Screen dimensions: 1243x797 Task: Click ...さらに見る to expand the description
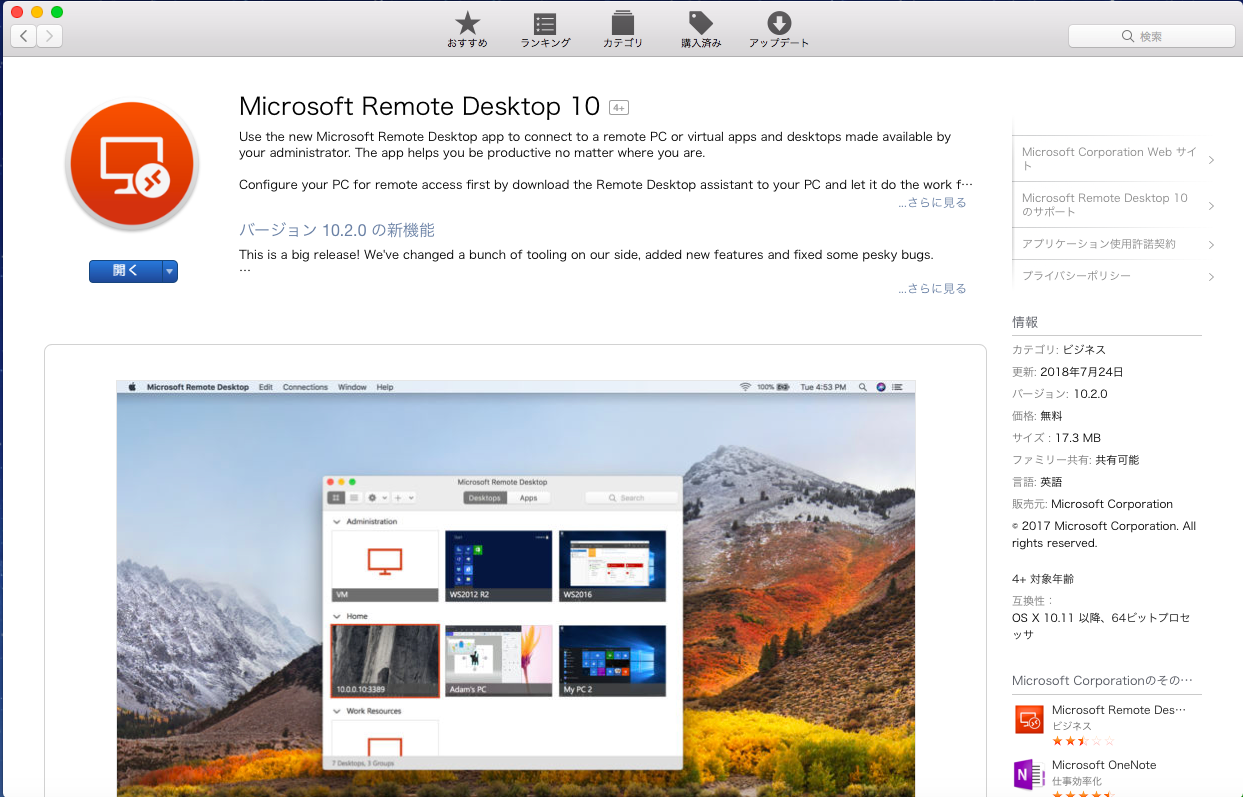tap(932, 202)
